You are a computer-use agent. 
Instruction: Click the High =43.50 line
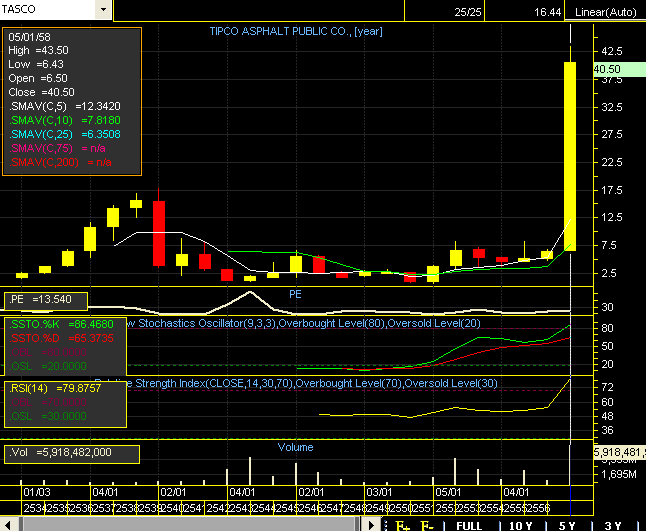[x=38, y=50]
